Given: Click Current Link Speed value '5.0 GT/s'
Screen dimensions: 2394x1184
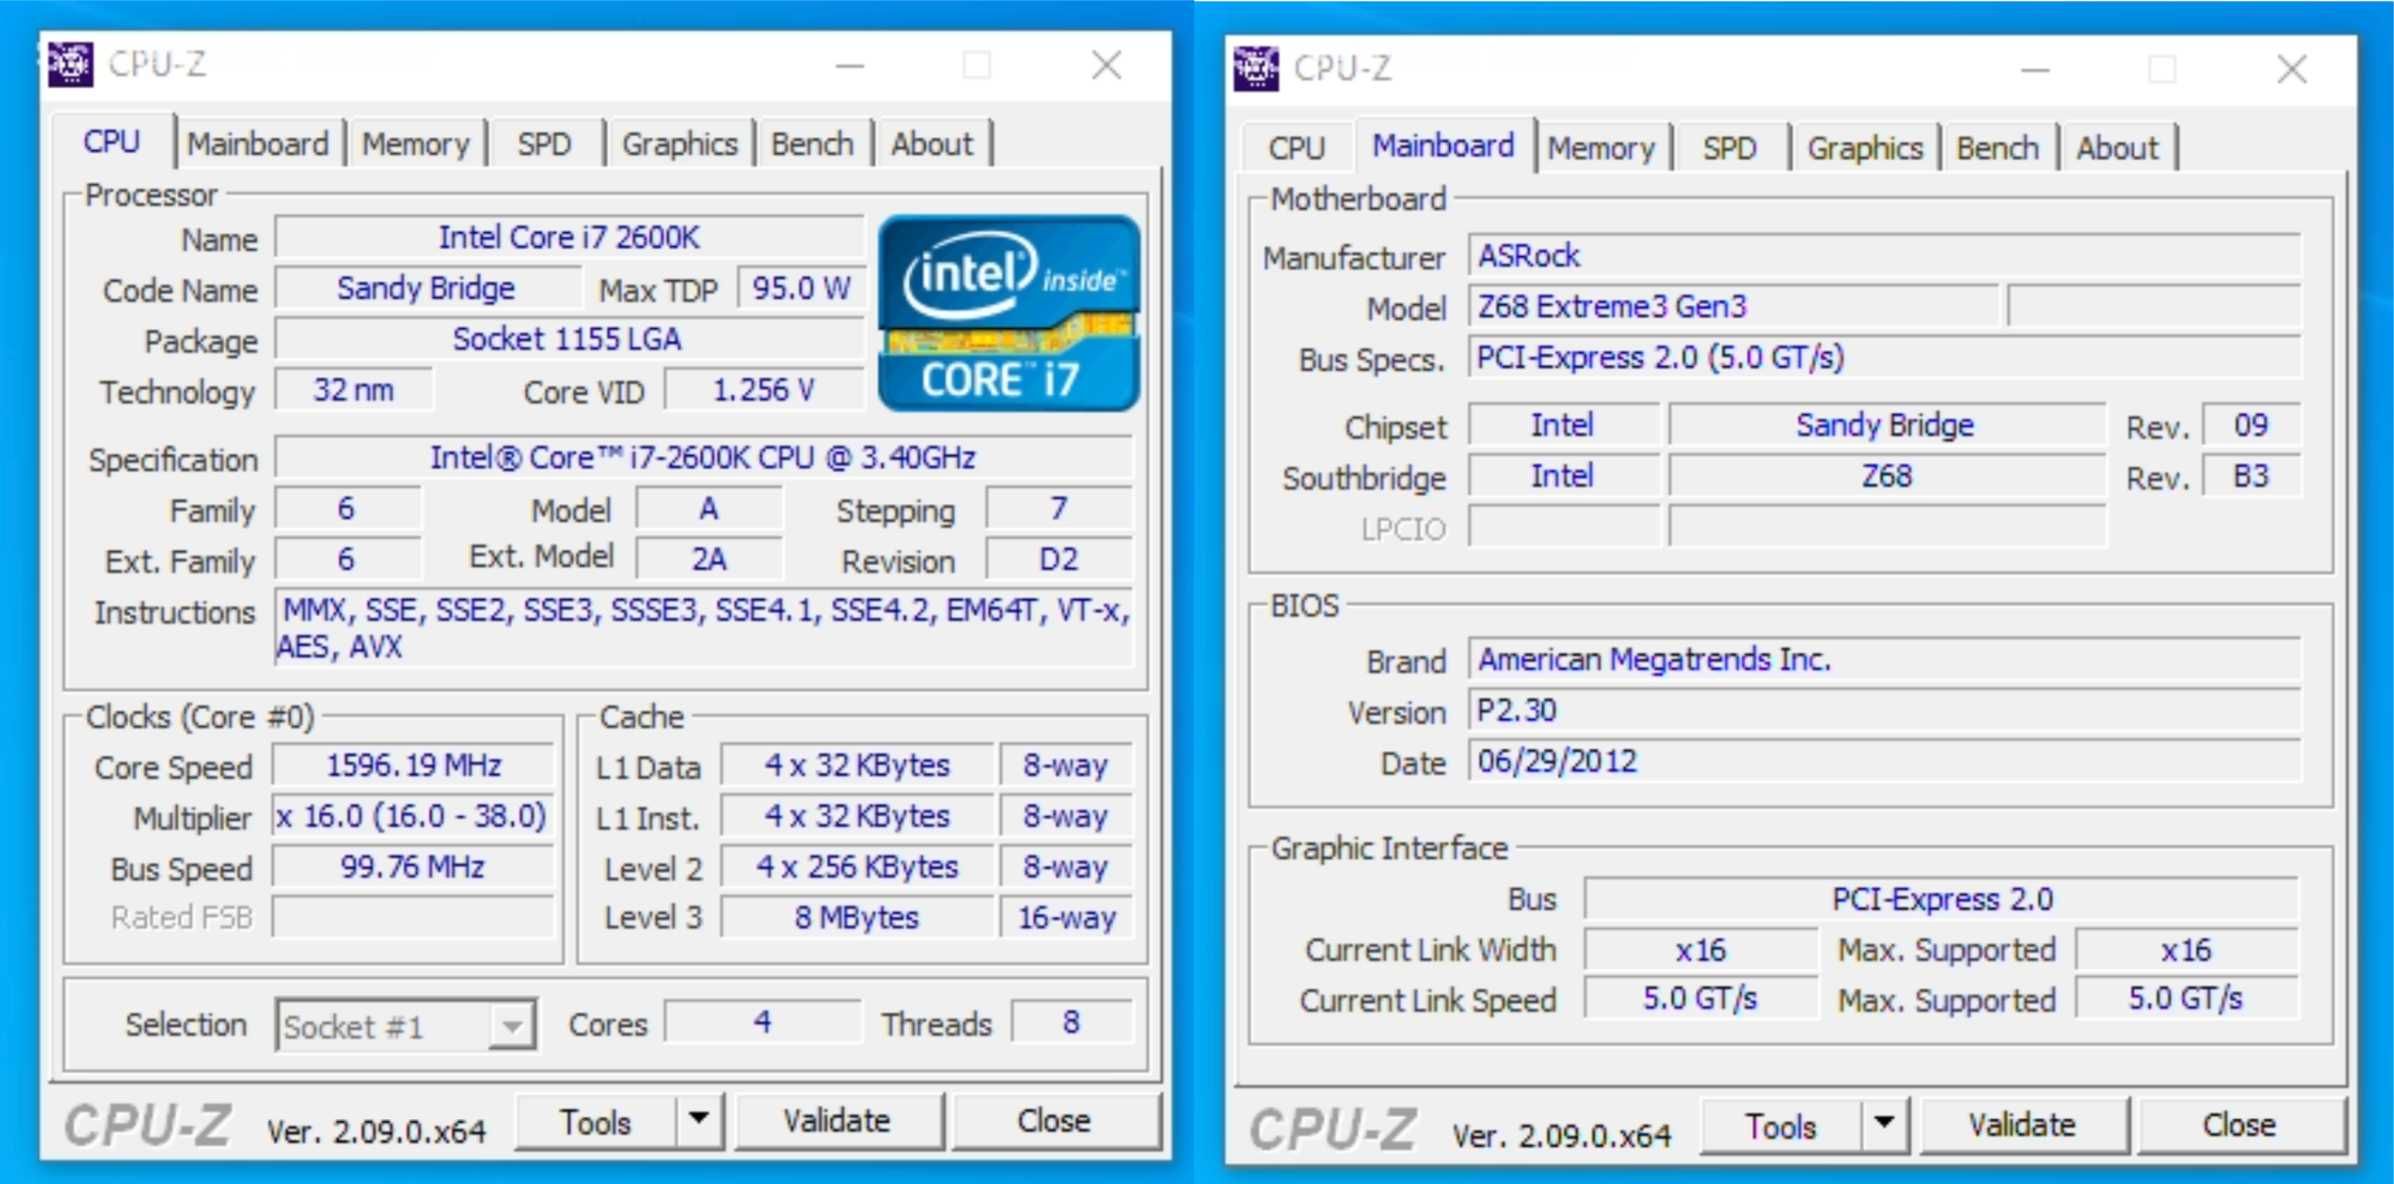Looking at the screenshot, I should coord(1701,999).
